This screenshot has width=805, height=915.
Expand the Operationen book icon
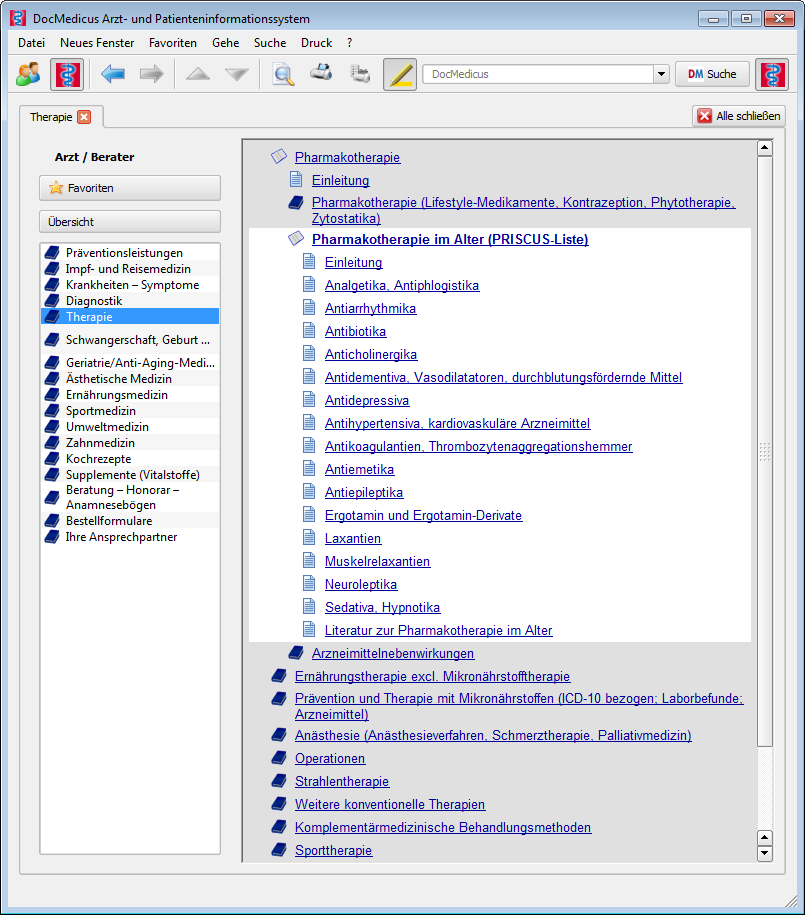279,757
